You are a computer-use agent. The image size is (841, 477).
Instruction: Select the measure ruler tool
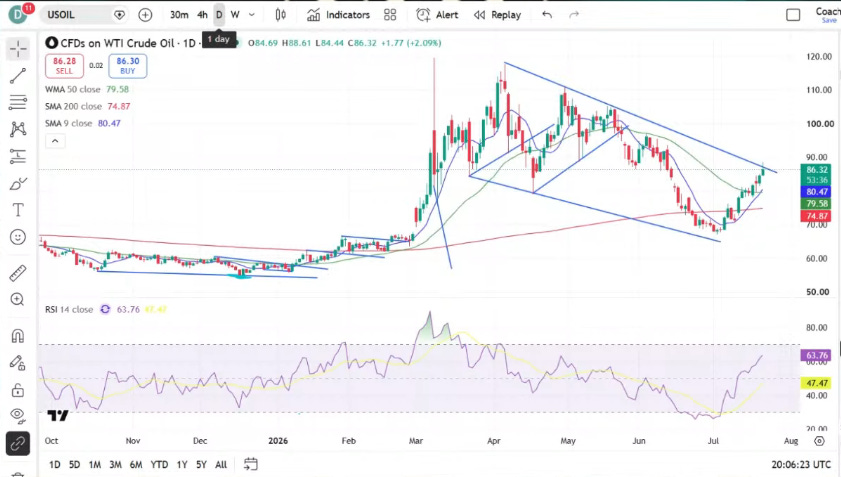click(x=18, y=273)
